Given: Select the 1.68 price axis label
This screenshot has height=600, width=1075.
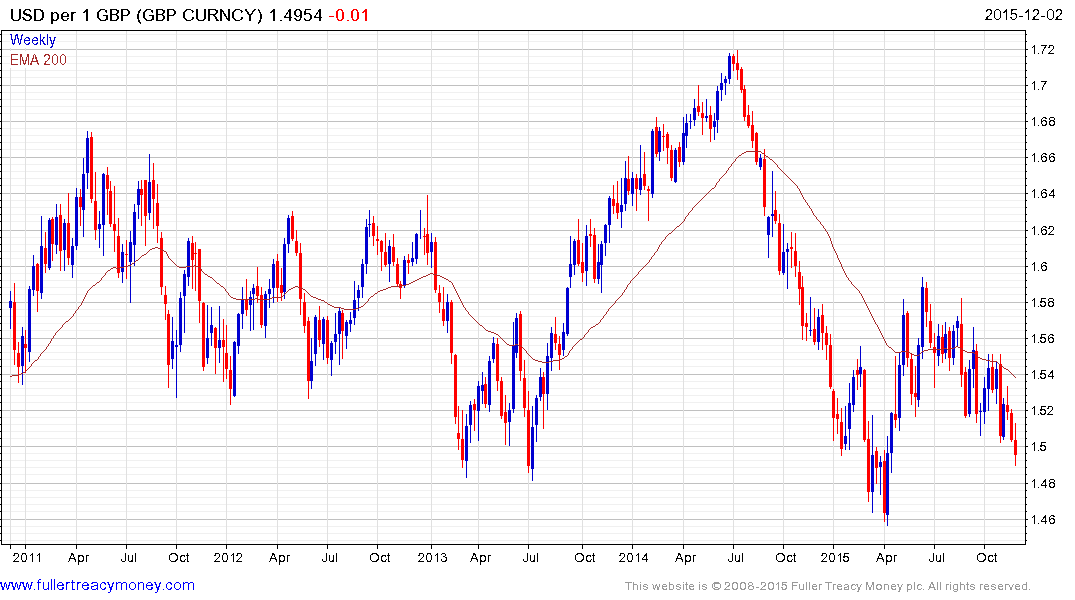Looking at the screenshot, I should point(1043,122).
